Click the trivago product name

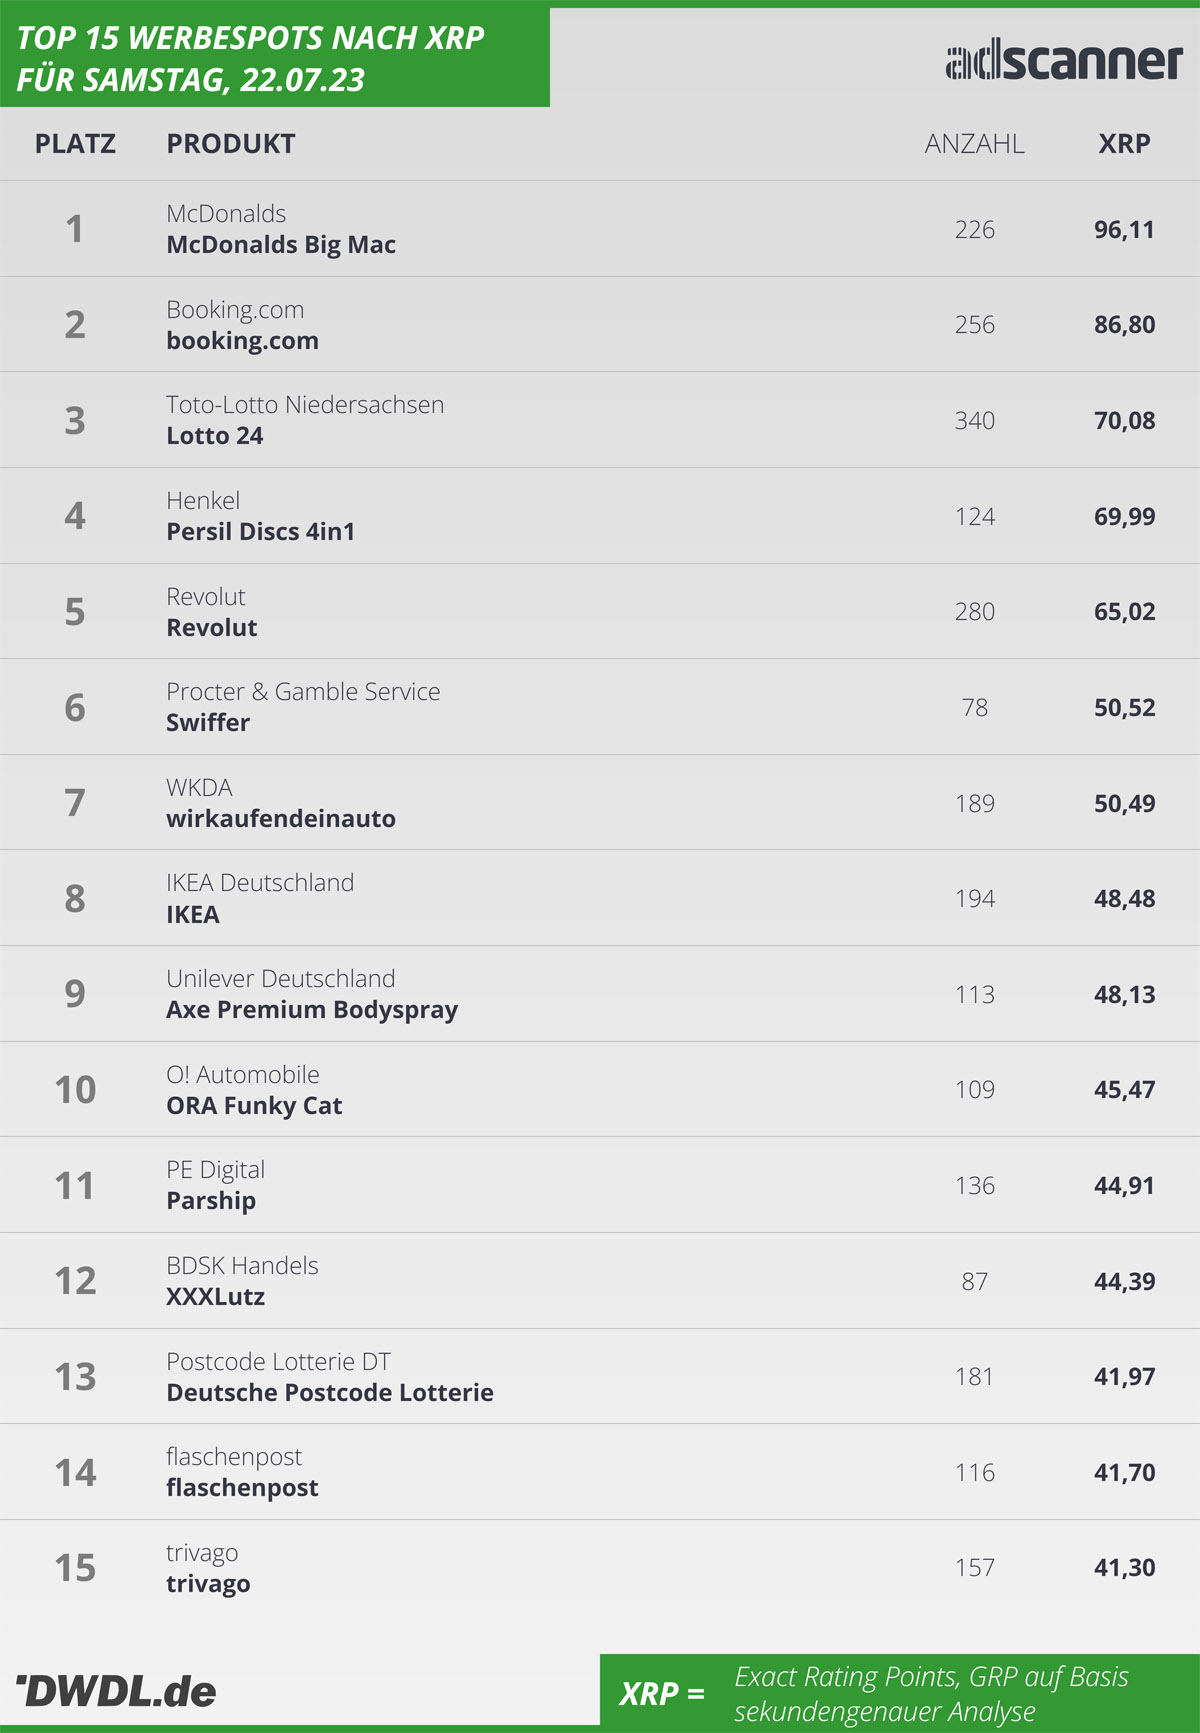[x=208, y=1584]
